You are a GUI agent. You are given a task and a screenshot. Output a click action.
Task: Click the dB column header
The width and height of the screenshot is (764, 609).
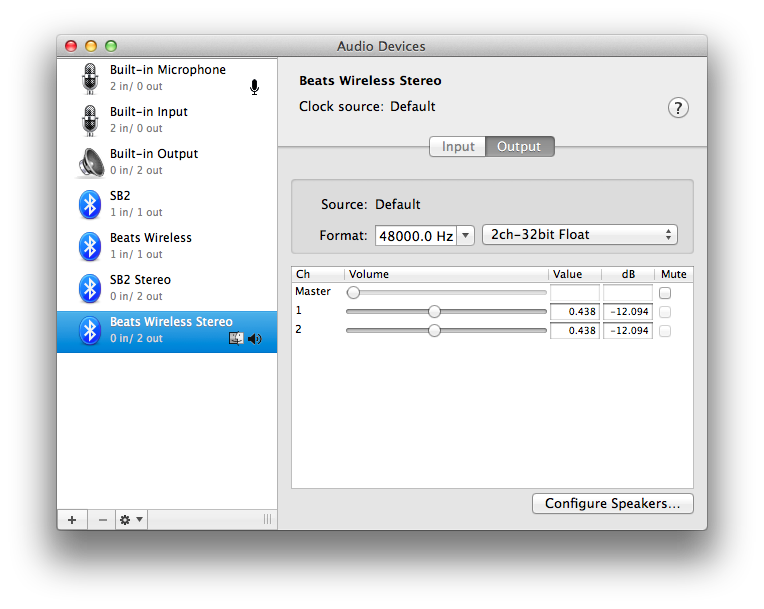click(628, 274)
